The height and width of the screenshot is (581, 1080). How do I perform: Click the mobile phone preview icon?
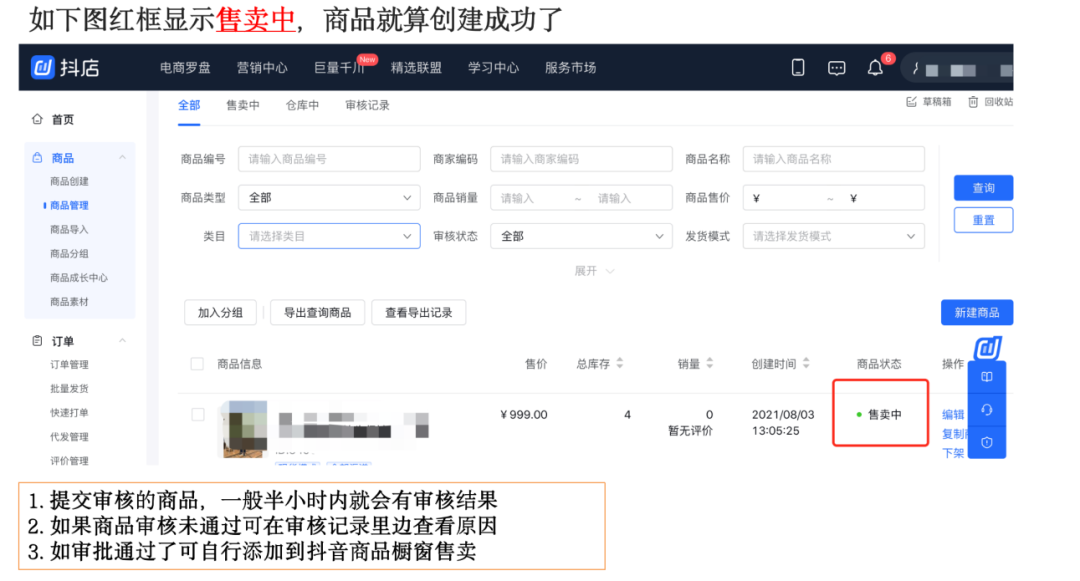click(798, 67)
